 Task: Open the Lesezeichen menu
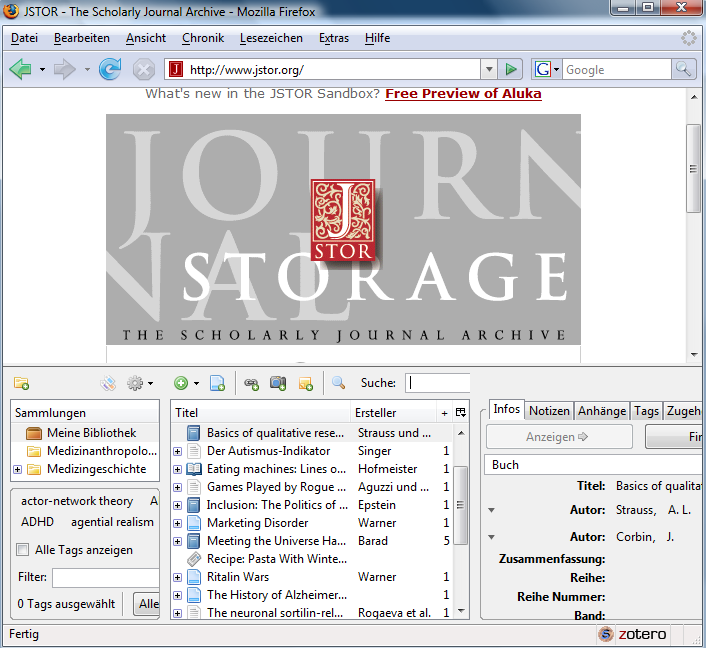[x=271, y=38]
